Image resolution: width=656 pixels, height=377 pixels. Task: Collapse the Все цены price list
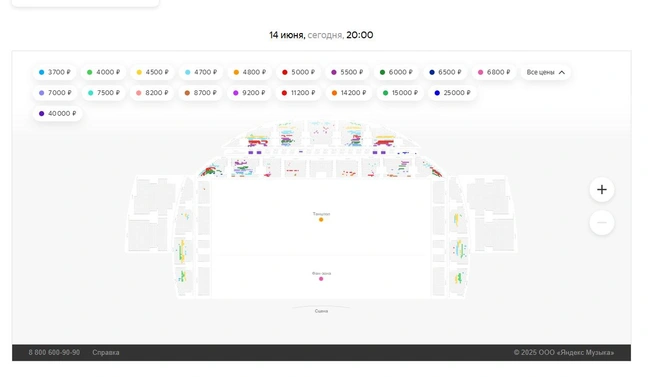[546, 72]
